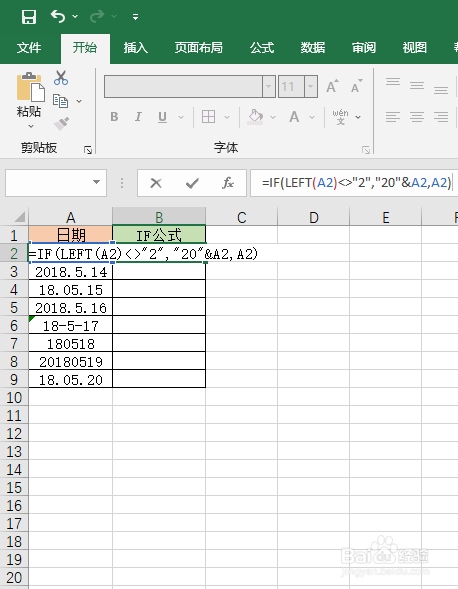Open the undo history dropdown arrow
Viewport: 458px width, 589px height.
point(75,17)
